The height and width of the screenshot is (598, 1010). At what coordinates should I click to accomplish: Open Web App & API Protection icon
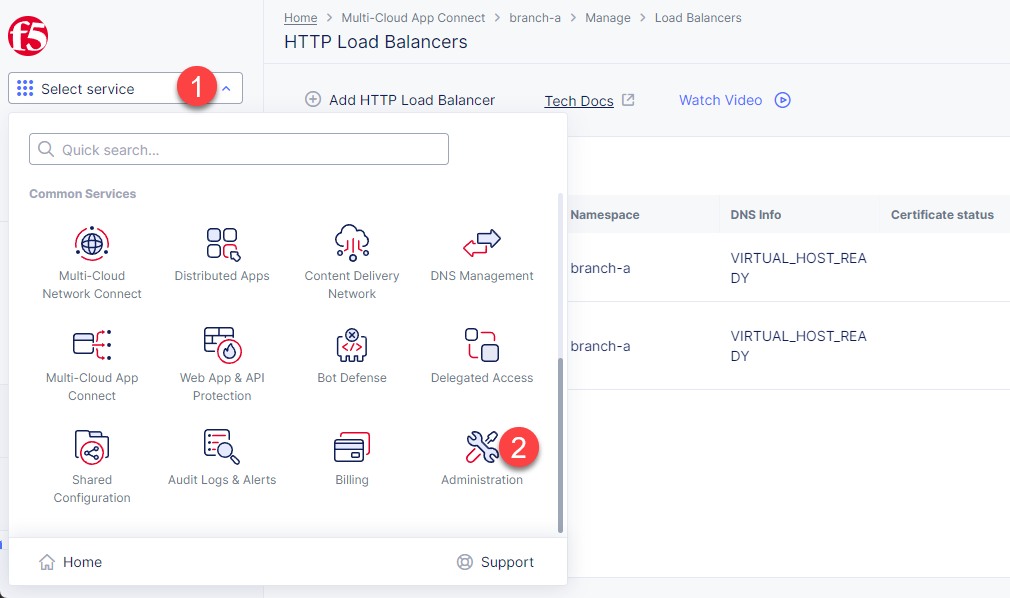(x=222, y=345)
